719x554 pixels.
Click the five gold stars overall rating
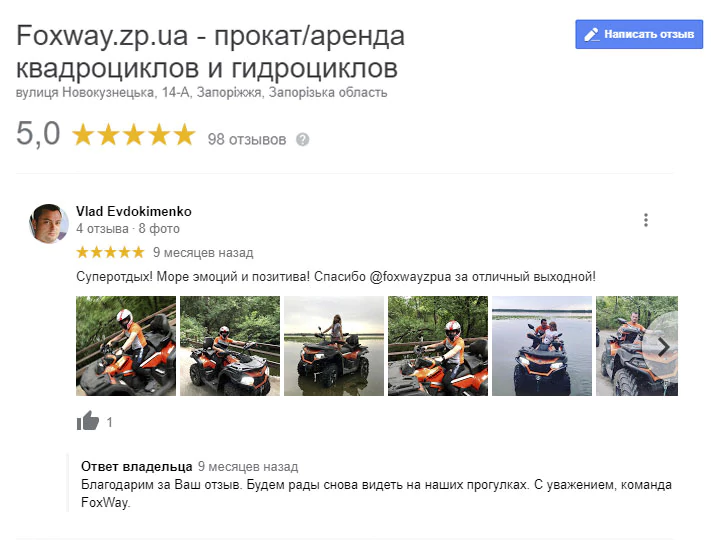pos(134,134)
